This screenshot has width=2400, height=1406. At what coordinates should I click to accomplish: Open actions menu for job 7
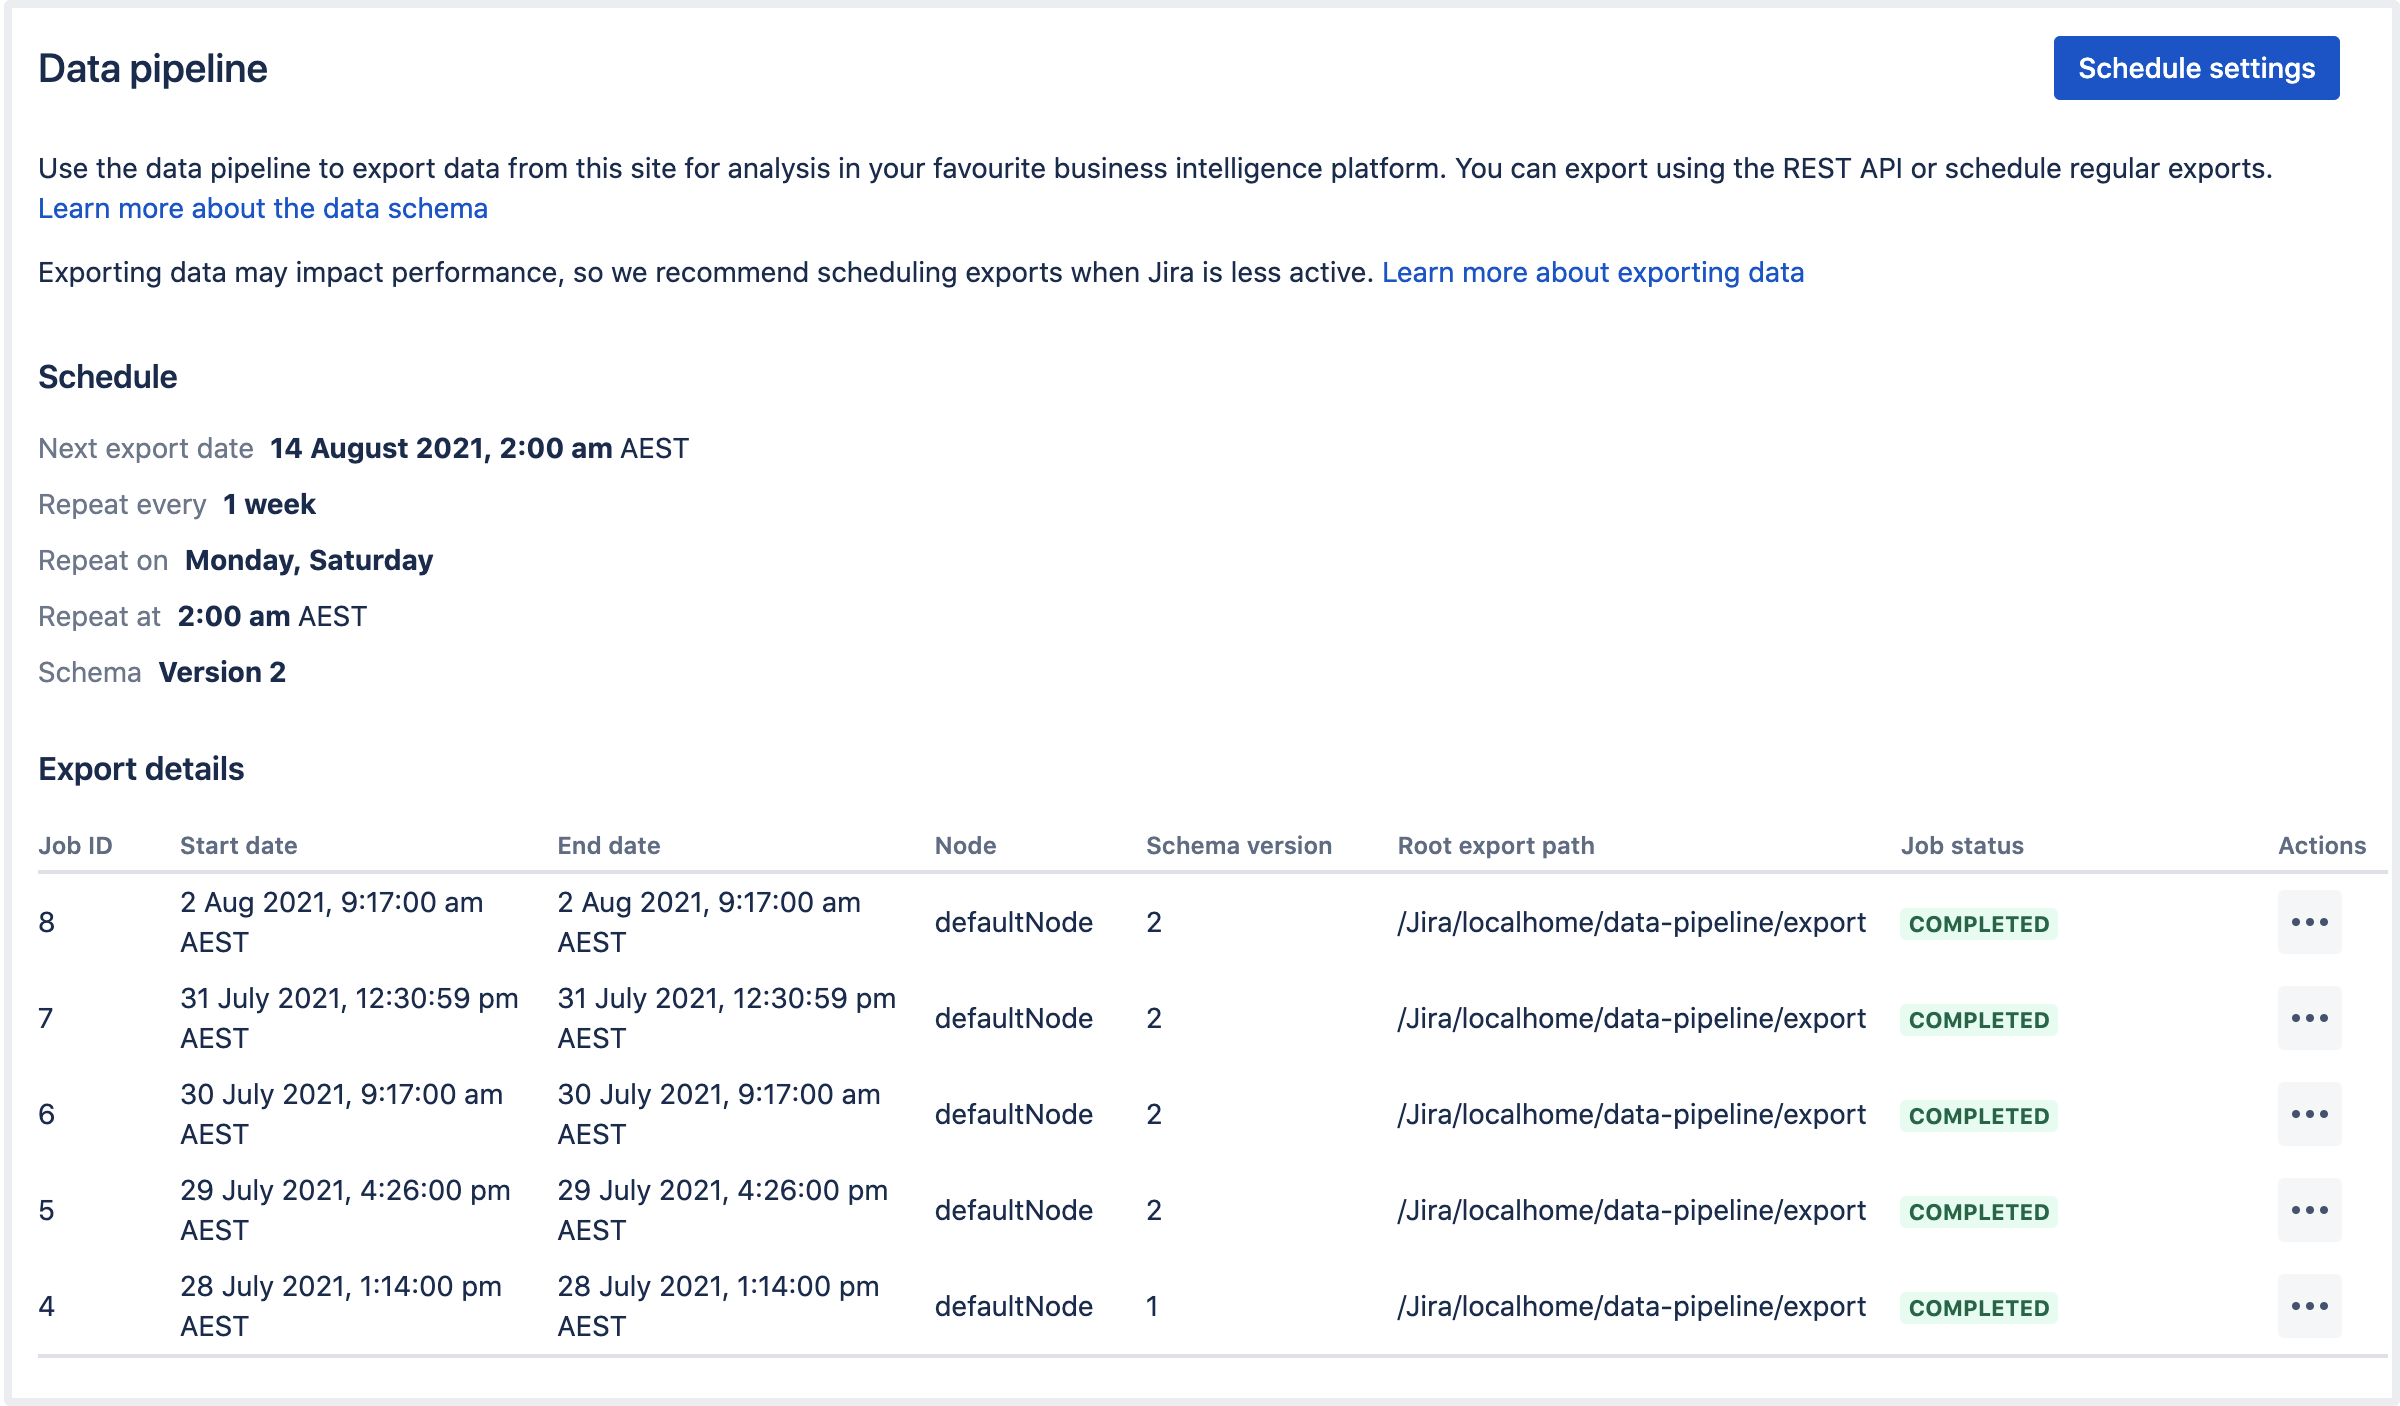tap(2309, 1018)
